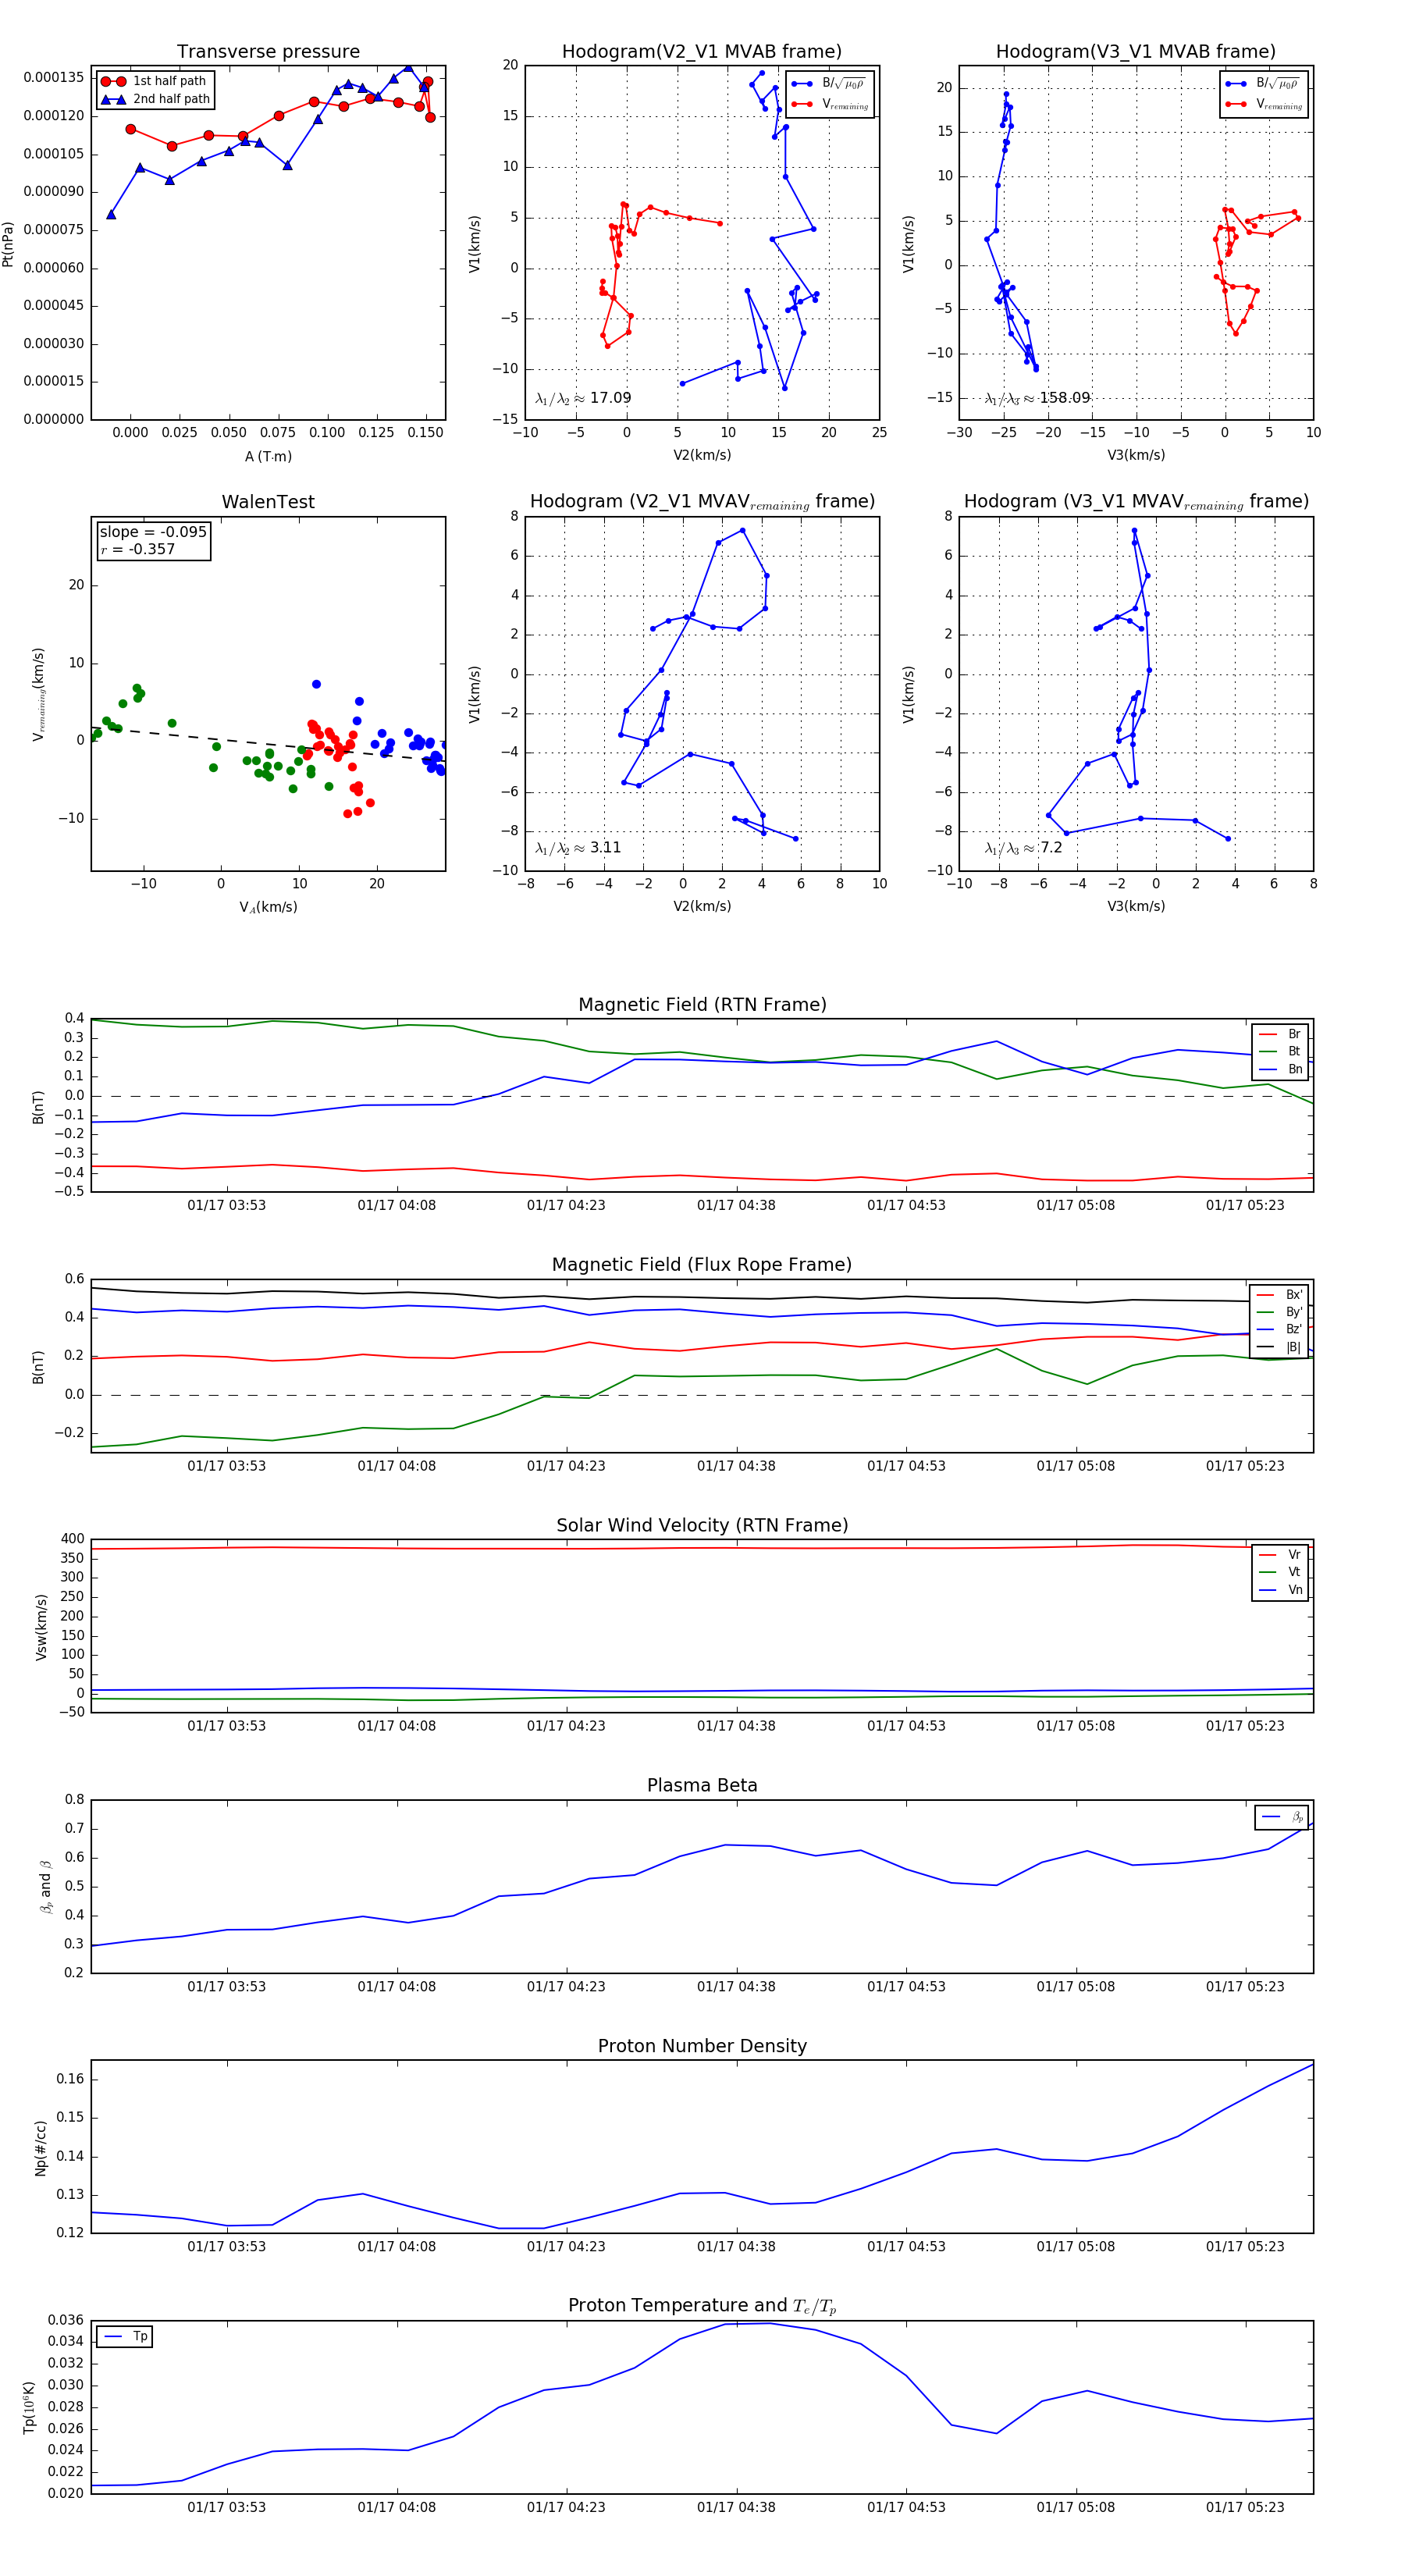Screen dimensions: 1405x2576
Task: Click "01/17 04:08" tick under RTN Magnetic Field plot
Action: point(397,1205)
